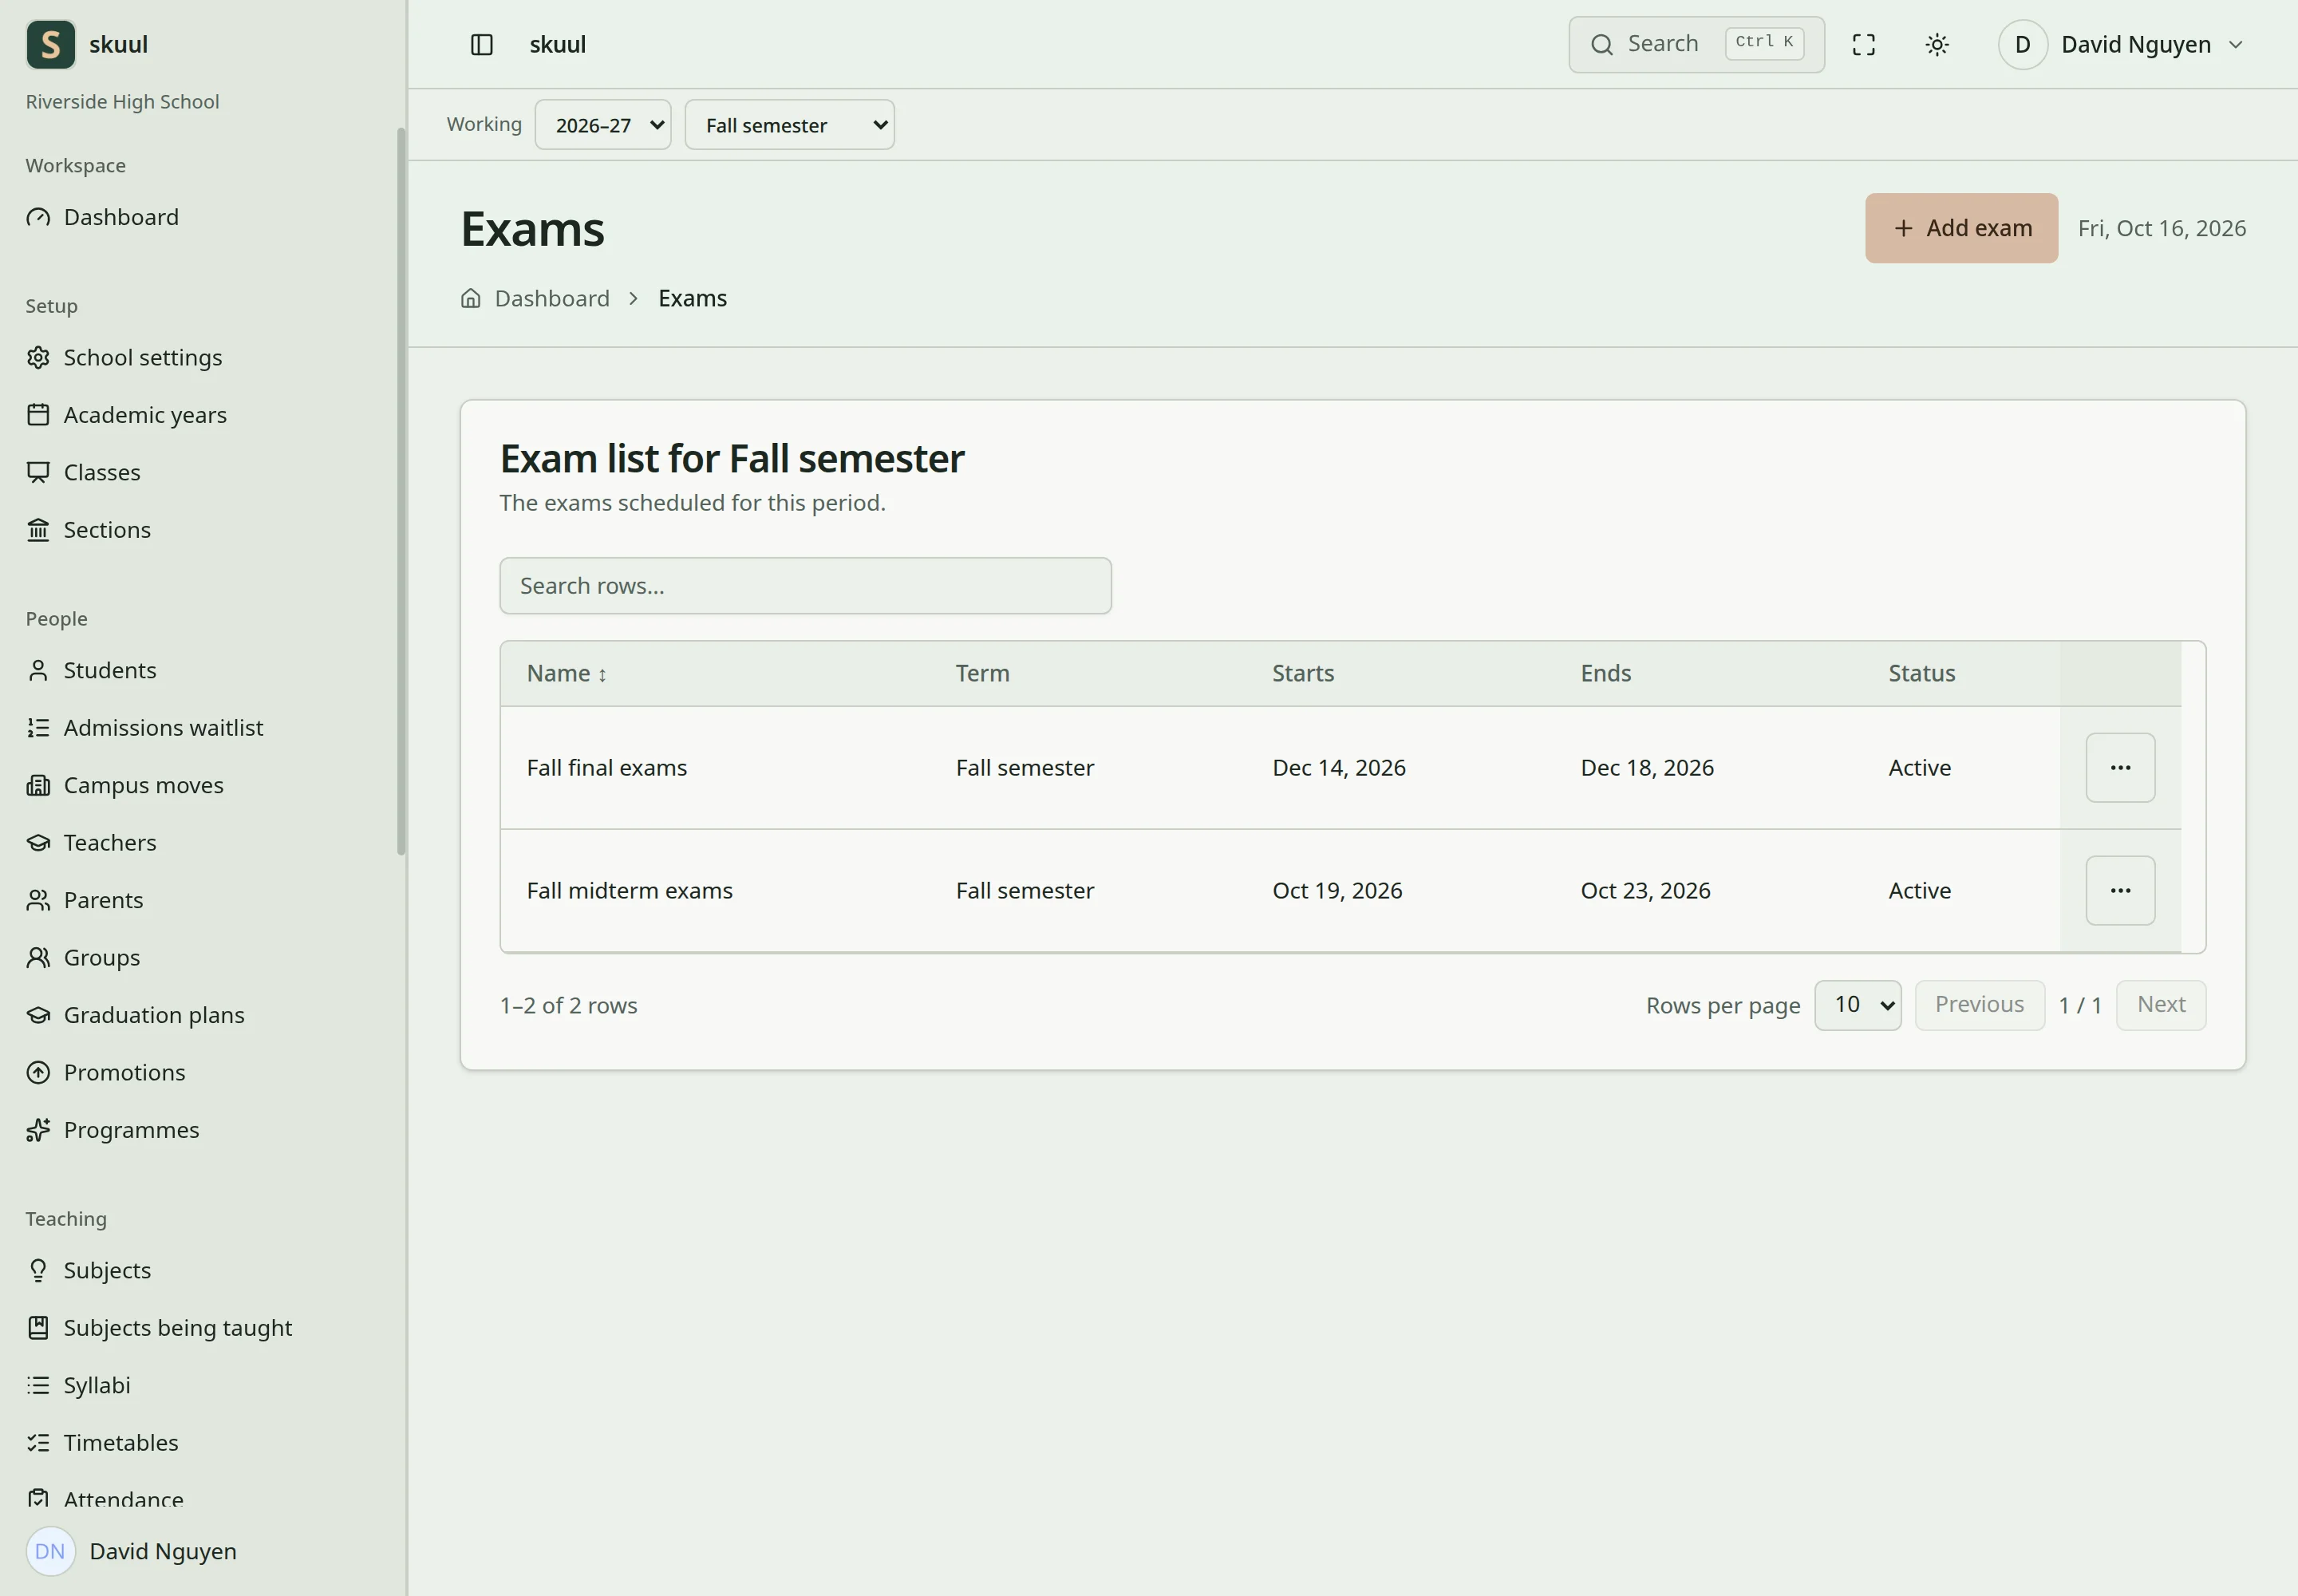Click the Groups icon in the sidebar

coord(38,957)
